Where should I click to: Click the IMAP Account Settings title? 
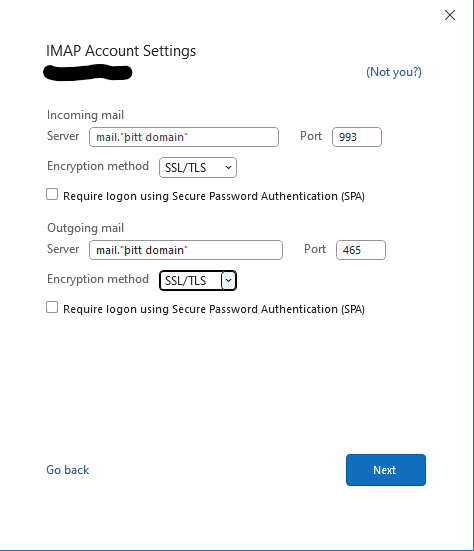(x=121, y=51)
